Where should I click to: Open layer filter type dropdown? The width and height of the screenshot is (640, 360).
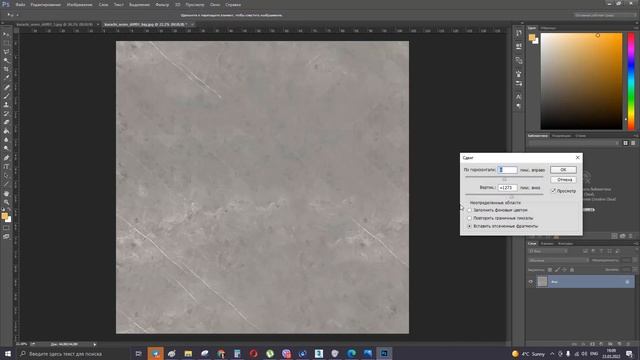pos(548,251)
